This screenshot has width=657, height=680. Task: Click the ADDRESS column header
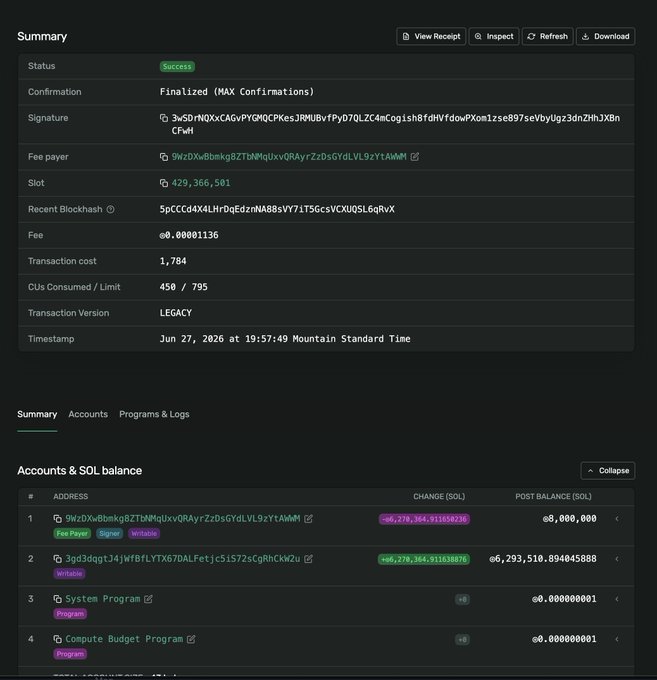(x=71, y=497)
